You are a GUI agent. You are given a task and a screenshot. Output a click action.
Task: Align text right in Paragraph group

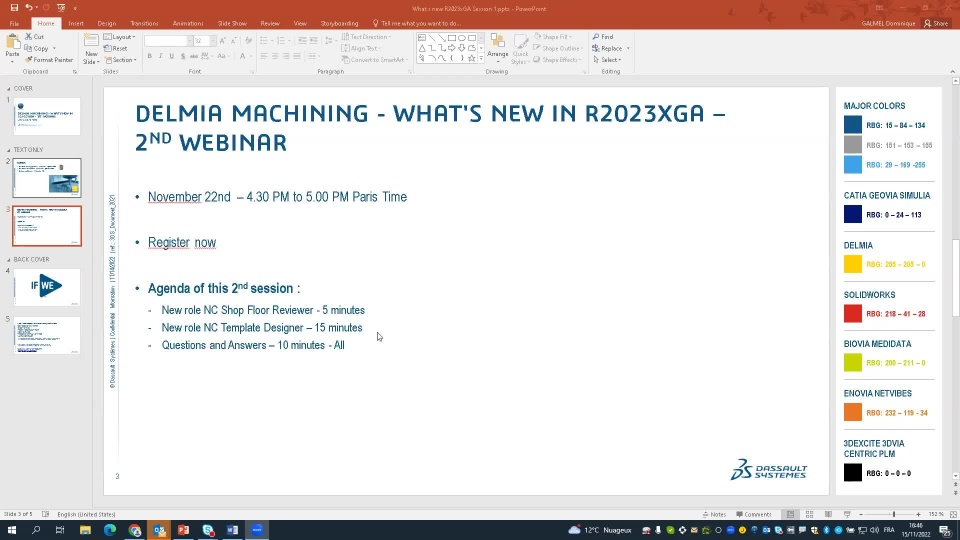pos(286,56)
